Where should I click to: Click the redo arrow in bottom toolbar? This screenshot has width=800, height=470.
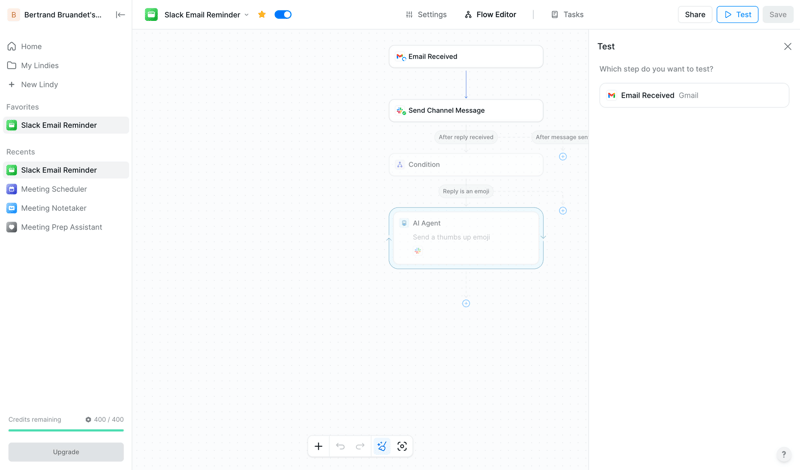[x=360, y=447]
